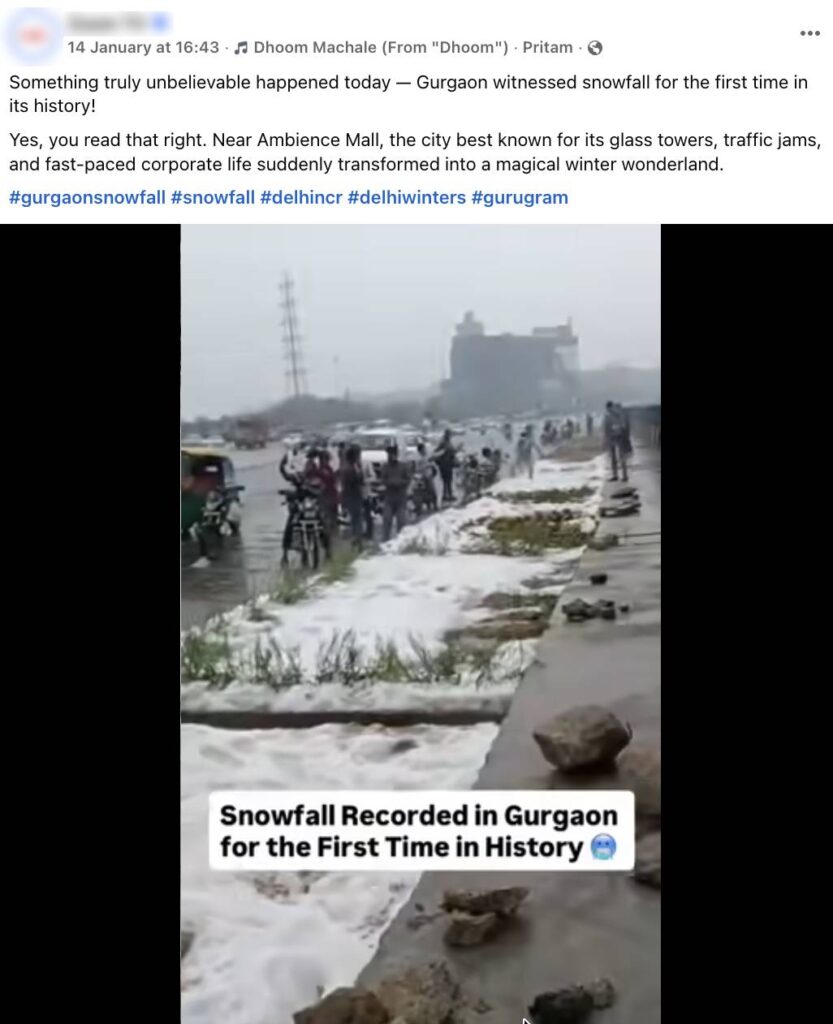Screen dimensions: 833x1024
Task: Click the globe public audience icon
Action: [x=595, y=48]
